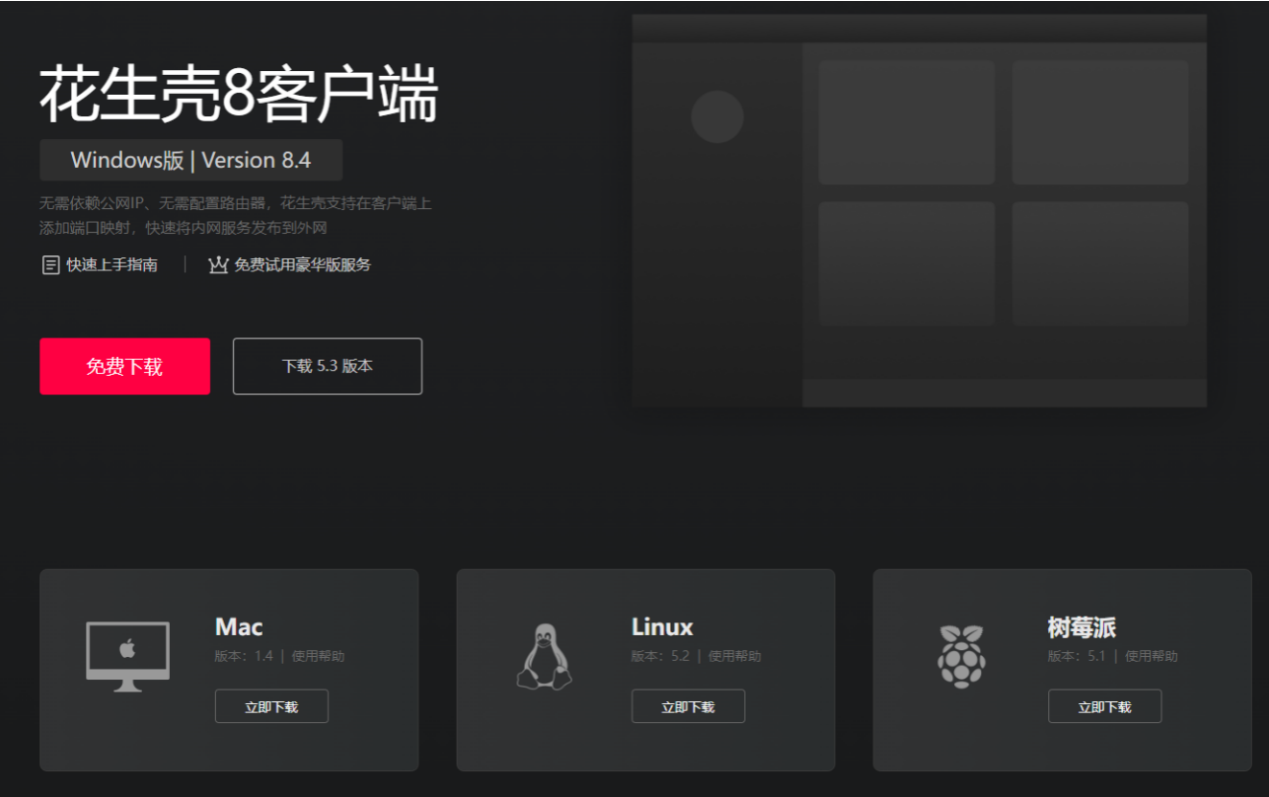Click the document icon beside 快速上手指南
Screen dimensions: 1269x797
50,265
